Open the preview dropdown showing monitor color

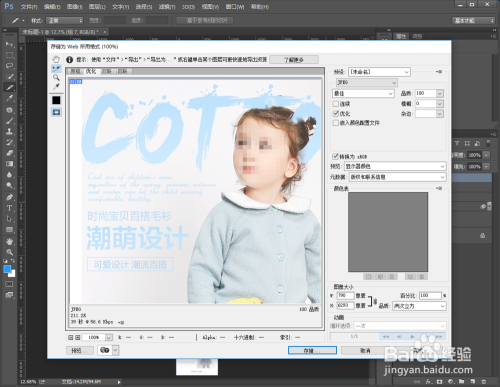(x=395, y=166)
